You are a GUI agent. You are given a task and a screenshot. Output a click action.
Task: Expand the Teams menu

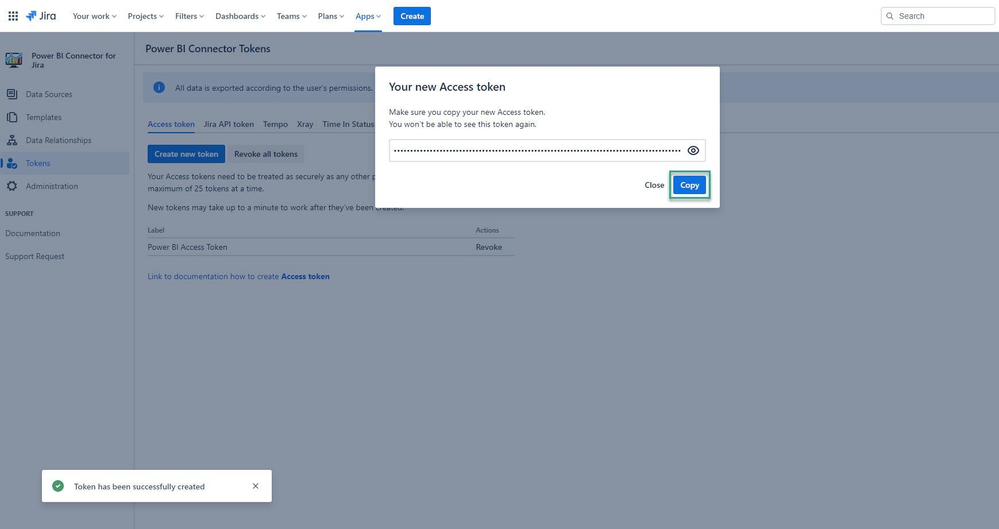click(x=291, y=16)
